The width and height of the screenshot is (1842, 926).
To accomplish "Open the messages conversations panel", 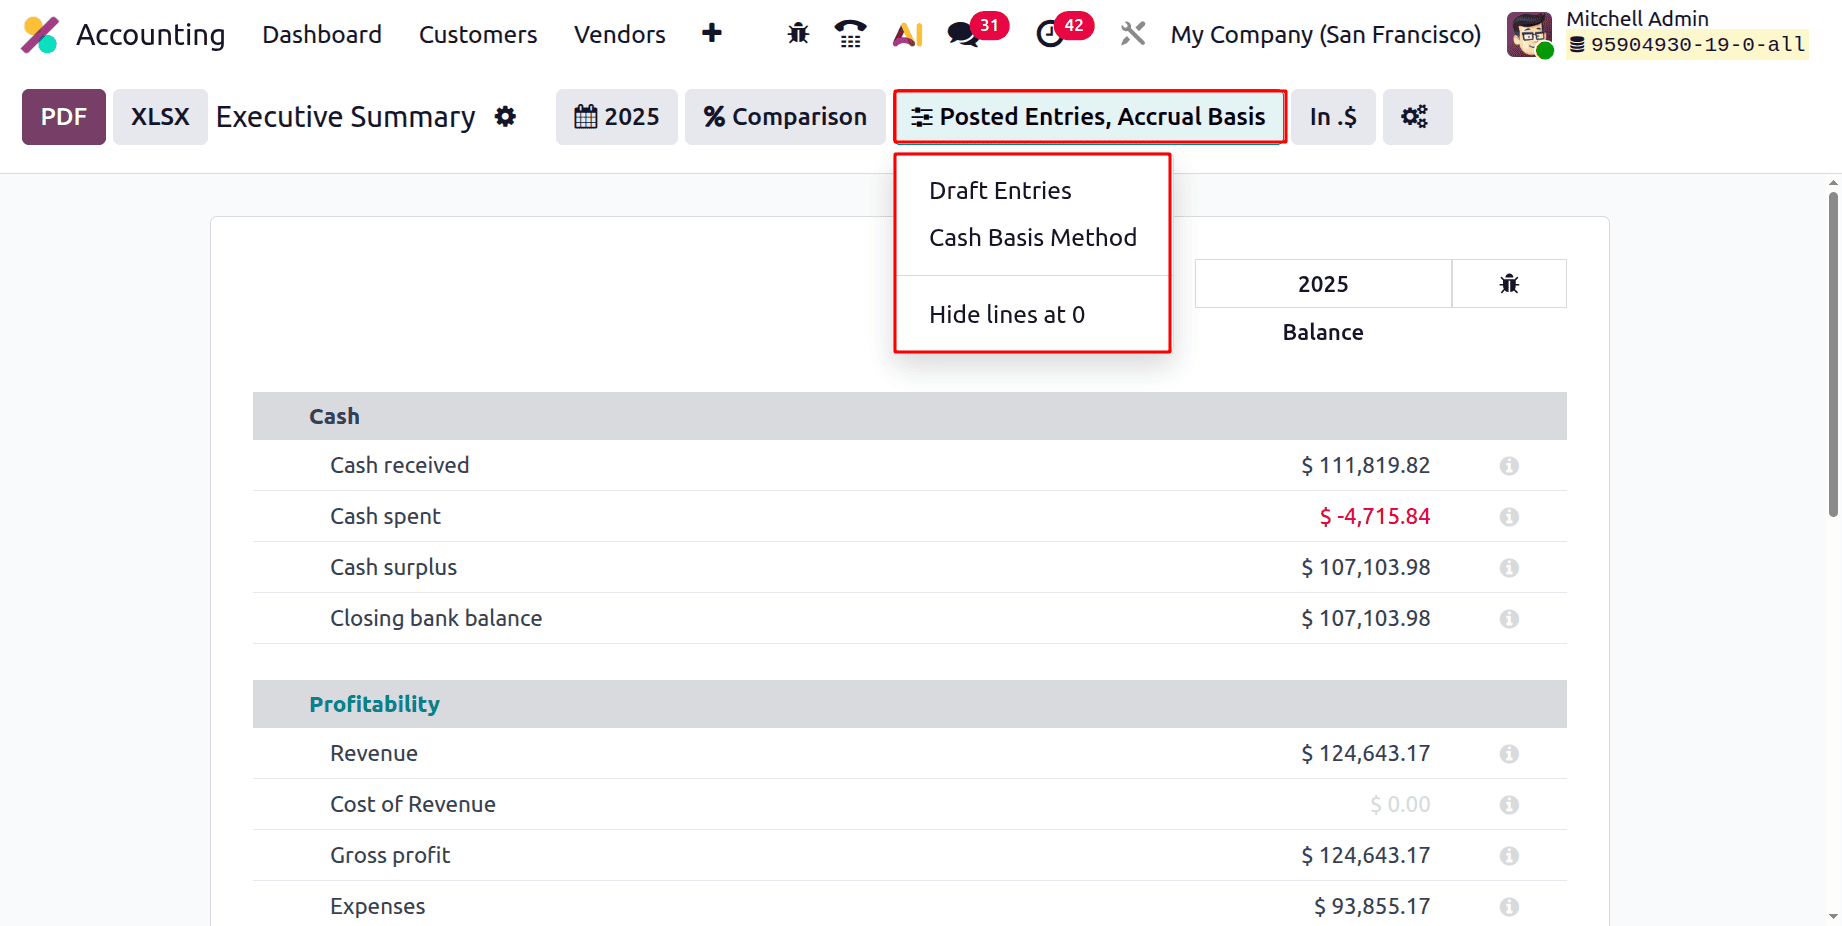I will pyautogui.click(x=963, y=33).
